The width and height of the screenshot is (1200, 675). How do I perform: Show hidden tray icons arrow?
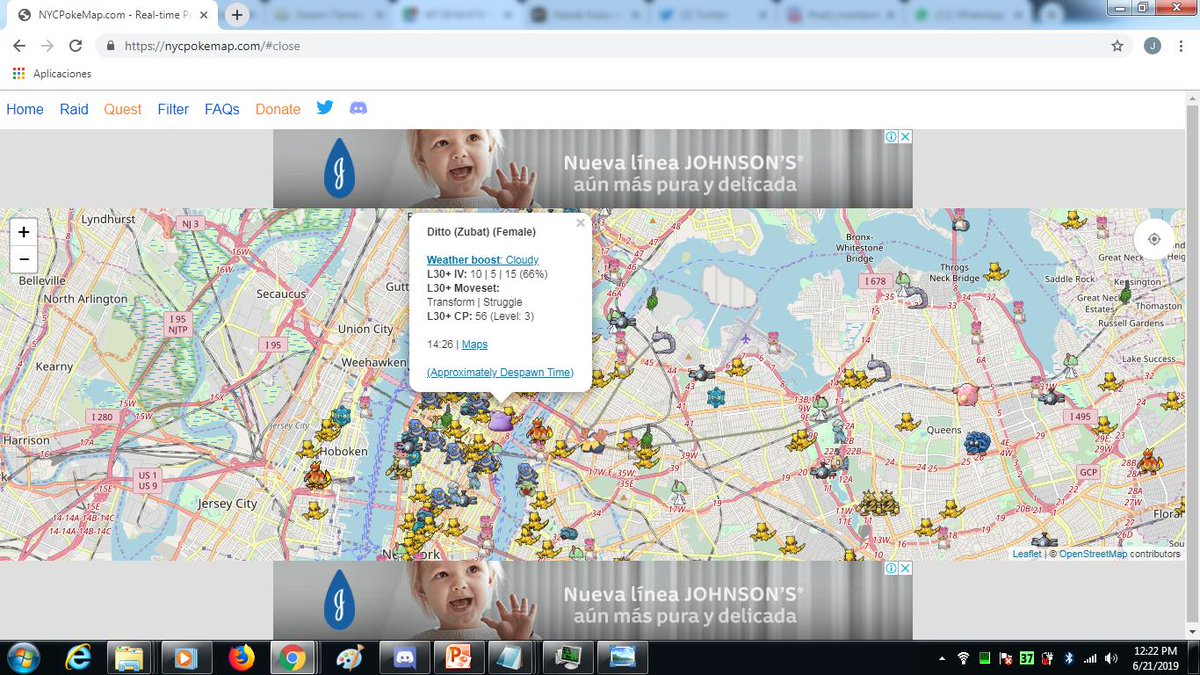point(943,658)
